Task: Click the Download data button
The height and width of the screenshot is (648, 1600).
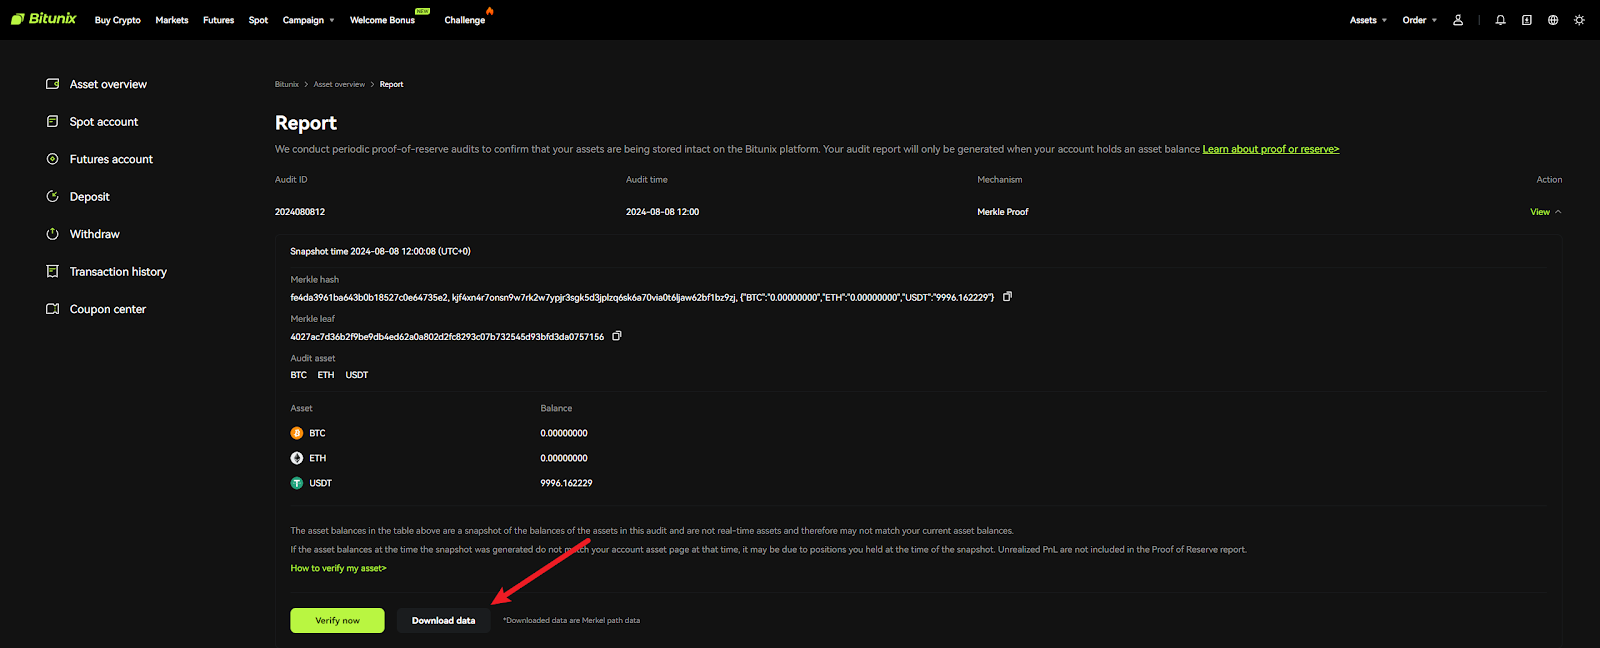Action: [x=444, y=620]
